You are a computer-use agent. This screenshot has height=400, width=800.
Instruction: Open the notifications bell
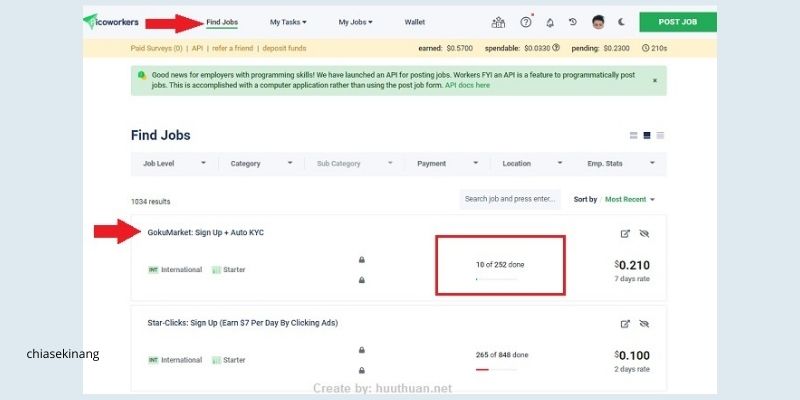tap(549, 22)
